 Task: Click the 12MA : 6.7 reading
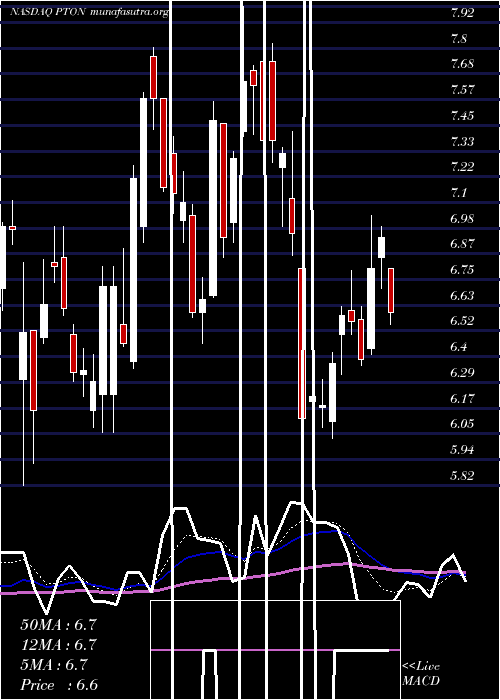(x=58, y=645)
